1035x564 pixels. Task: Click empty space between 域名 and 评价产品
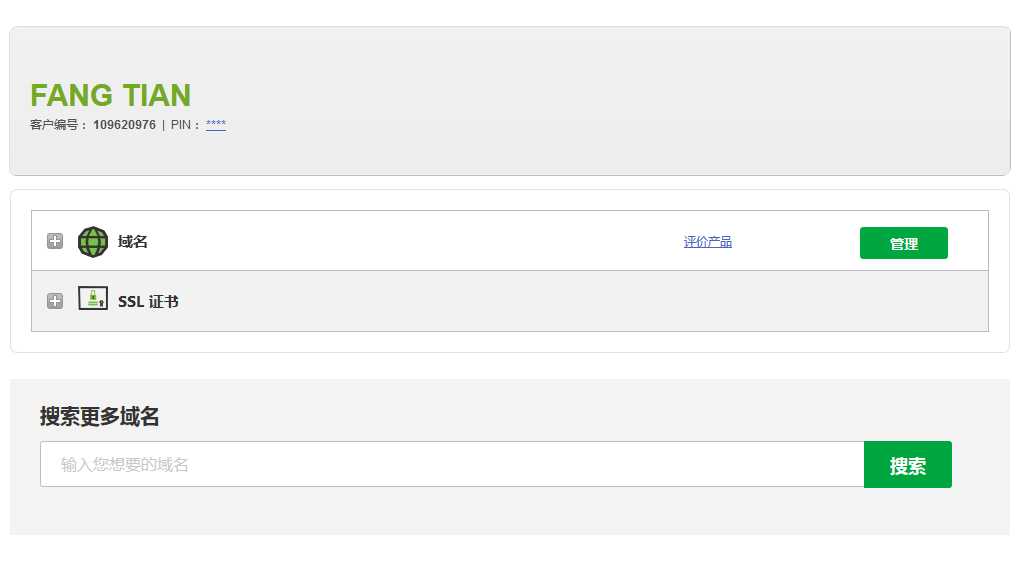point(409,242)
